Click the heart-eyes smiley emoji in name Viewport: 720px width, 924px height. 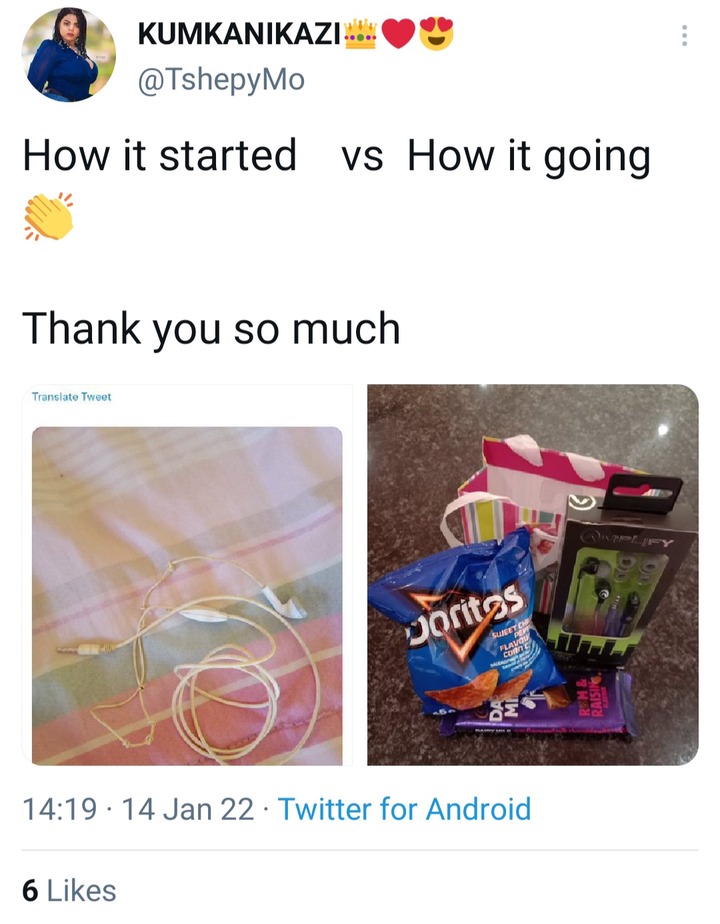pyautogui.click(x=437, y=34)
